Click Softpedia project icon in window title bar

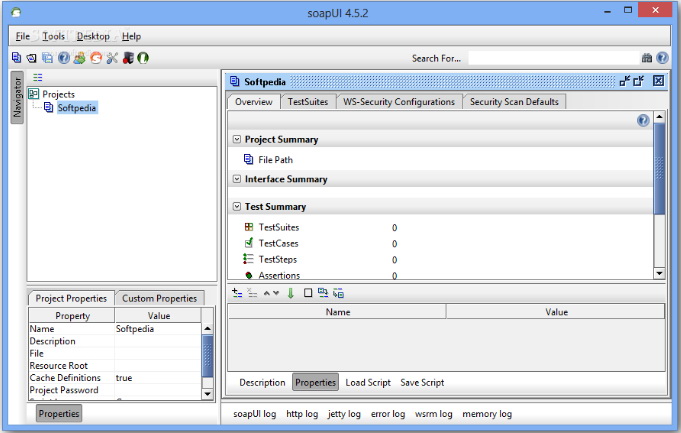click(x=235, y=81)
